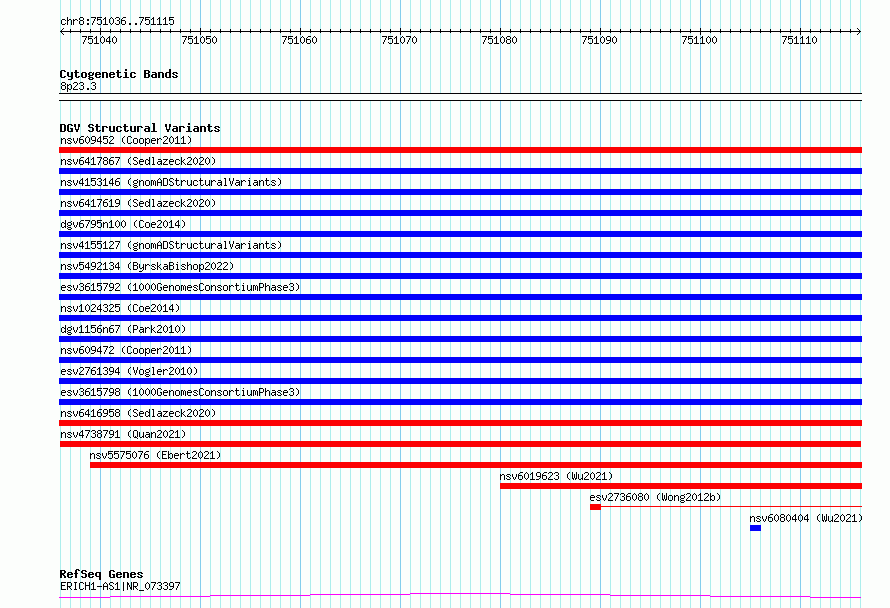Open the esv2736080 (Wong2012b) label
This screenshot has width=890, height=608.
click(655, 497)
